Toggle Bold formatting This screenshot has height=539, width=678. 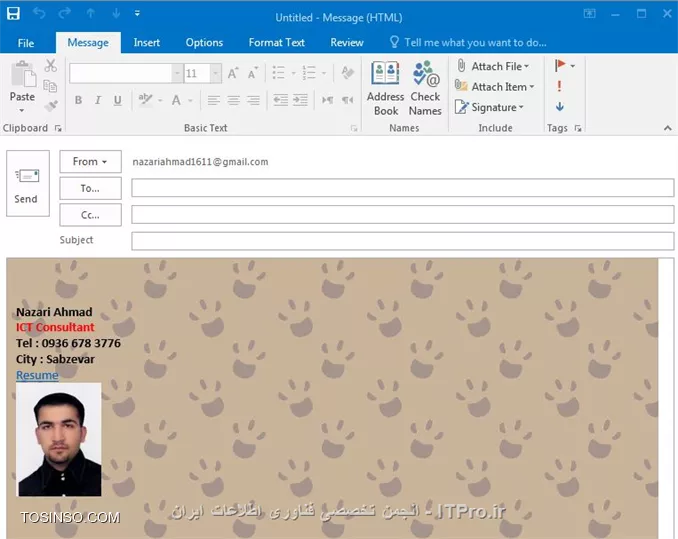(78, 100)
